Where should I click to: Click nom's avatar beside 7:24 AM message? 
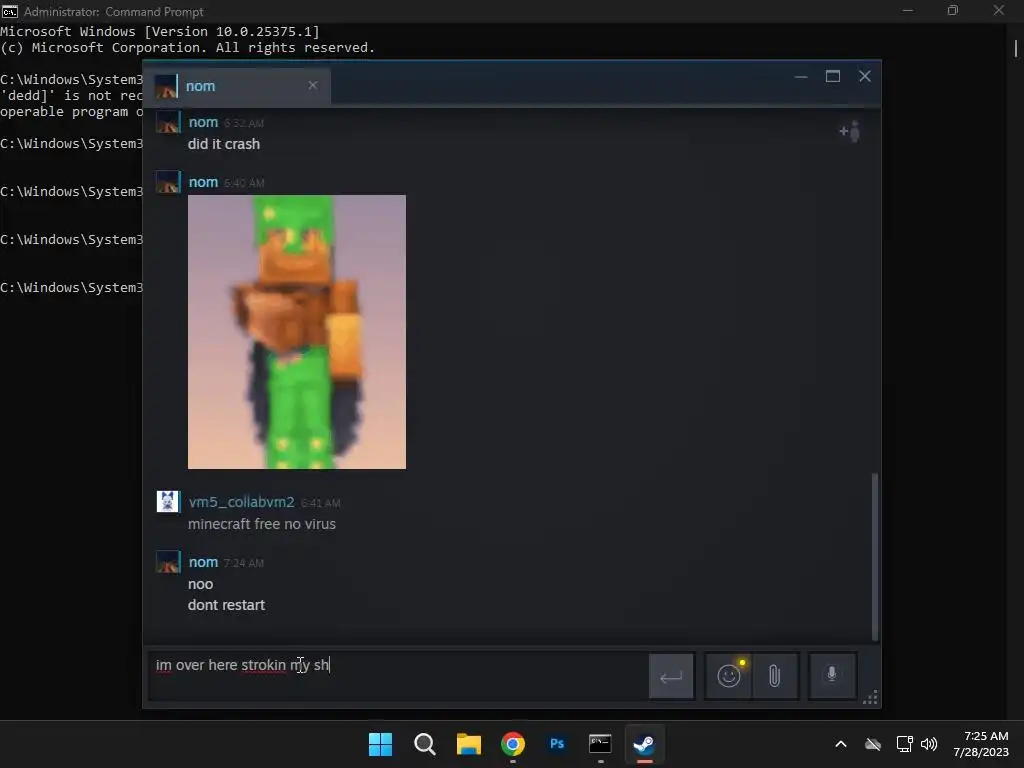click(x=168, y=562)
